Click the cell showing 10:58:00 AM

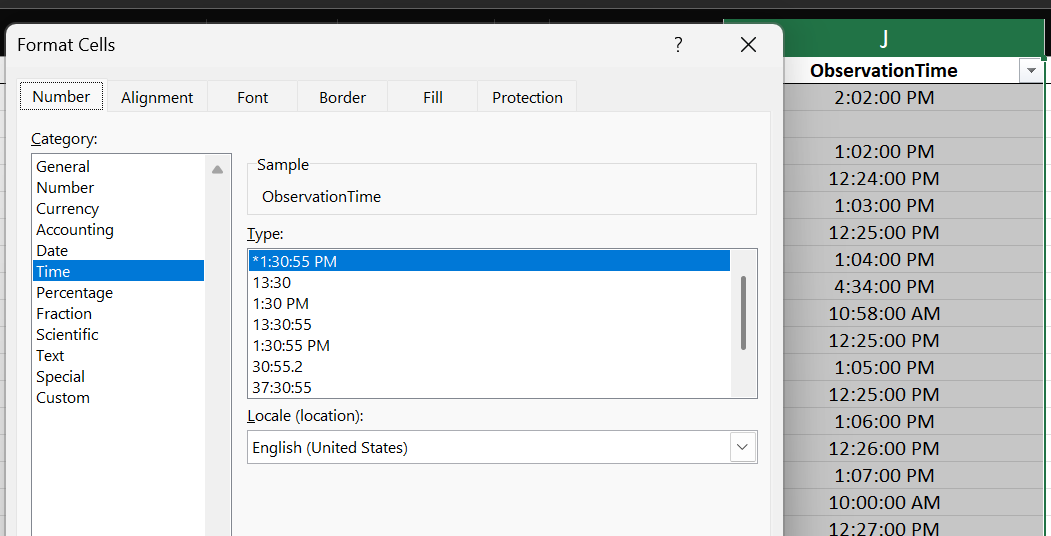884,314
